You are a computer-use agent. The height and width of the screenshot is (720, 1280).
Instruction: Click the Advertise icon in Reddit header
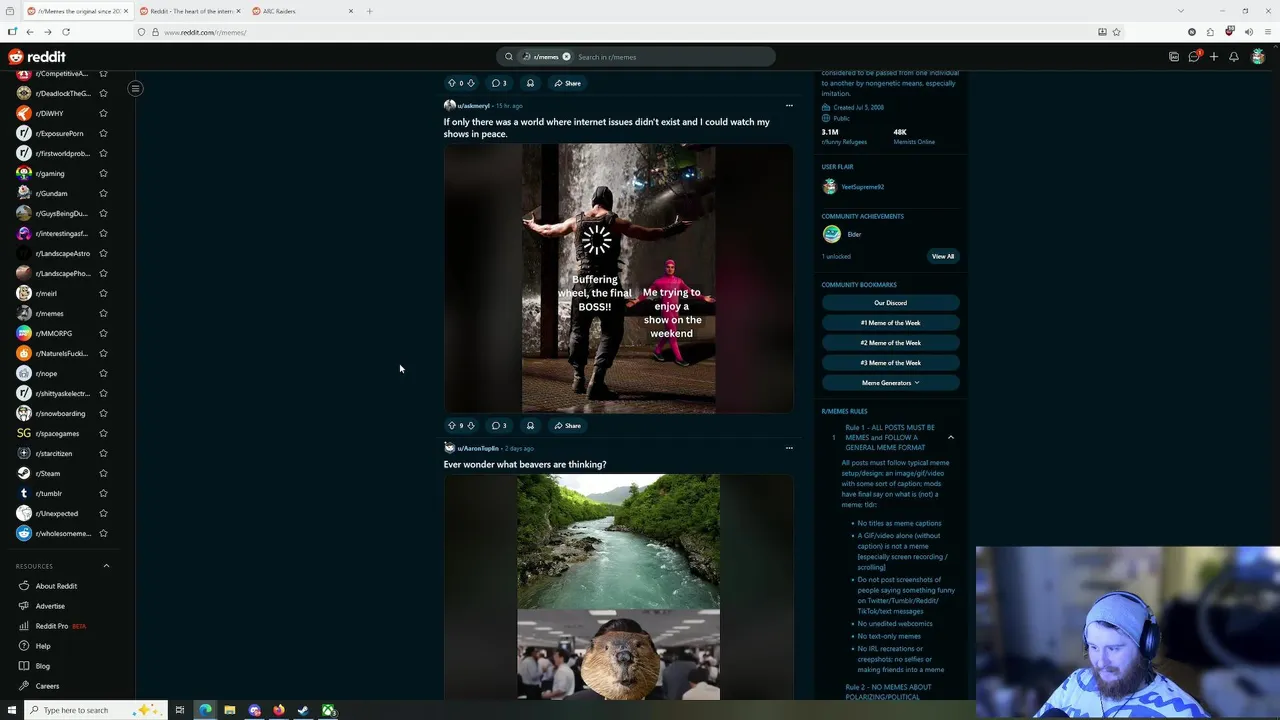tap(1174, 57)
